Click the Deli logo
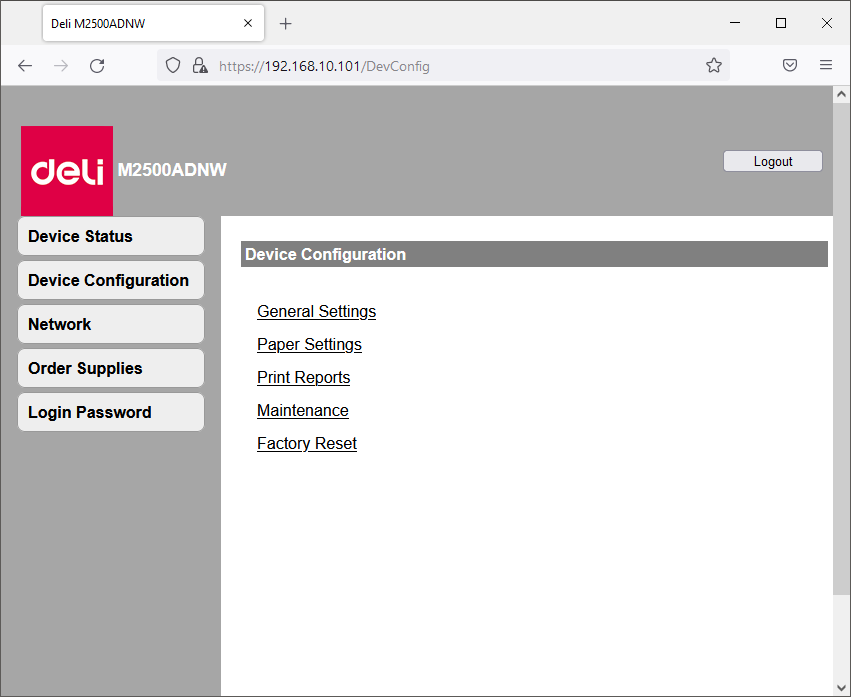Screen dimensions: 851x697 pyautogui.click(x=67, y=171)
